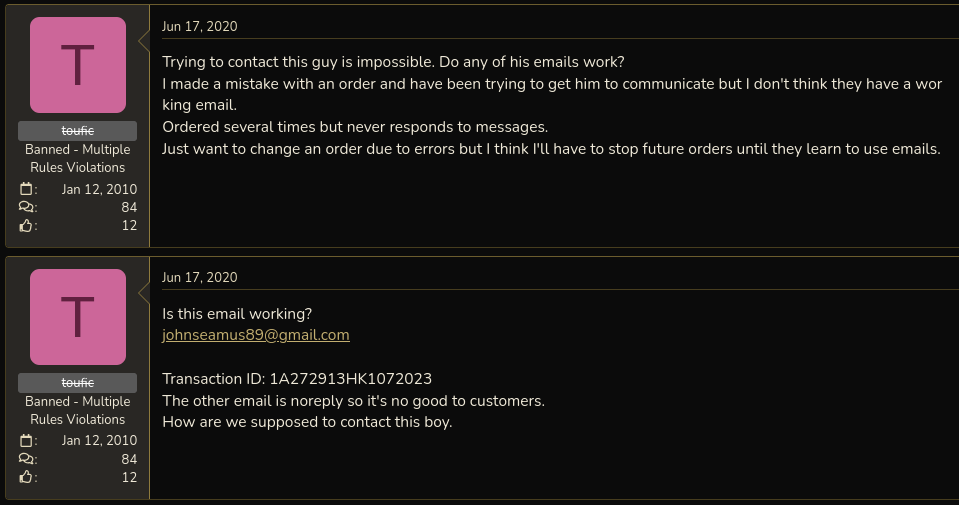Click the Jun 17, 2020 date above 'Is this email working?'
The image size is (959, 505).
click(x=200, y=277)
